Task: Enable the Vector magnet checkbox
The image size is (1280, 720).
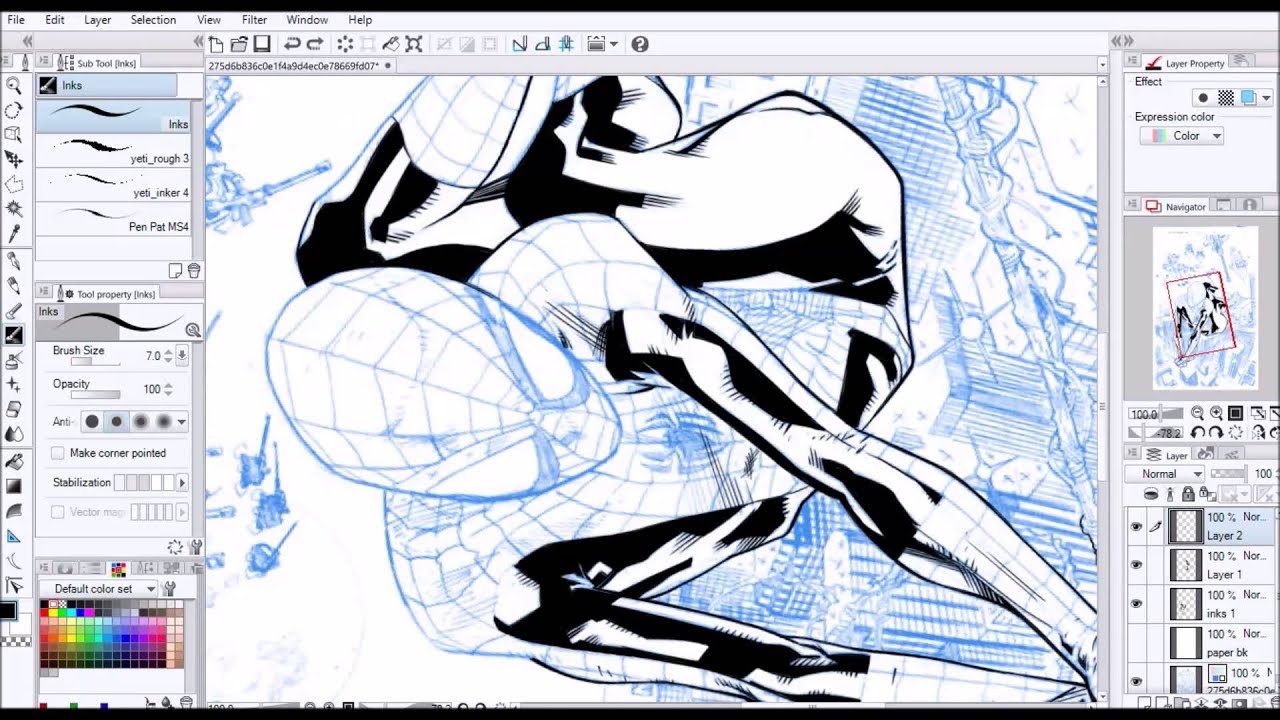Action: coord(58,512)
